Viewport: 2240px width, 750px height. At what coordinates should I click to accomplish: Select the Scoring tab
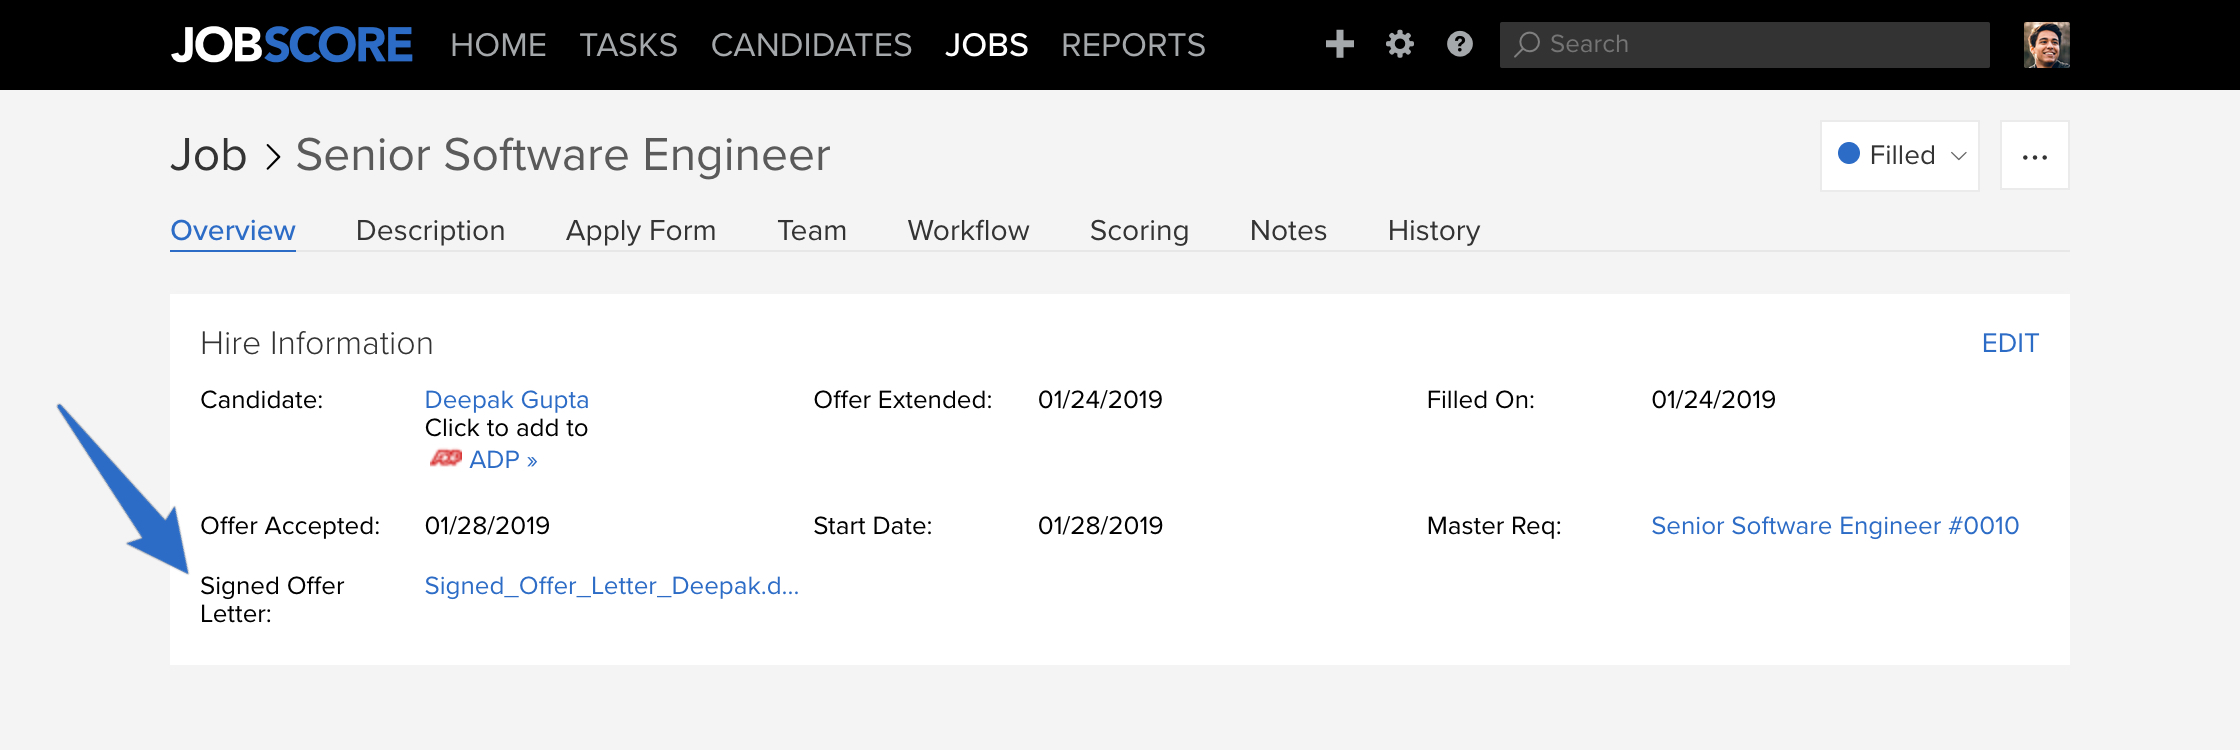1139,231
